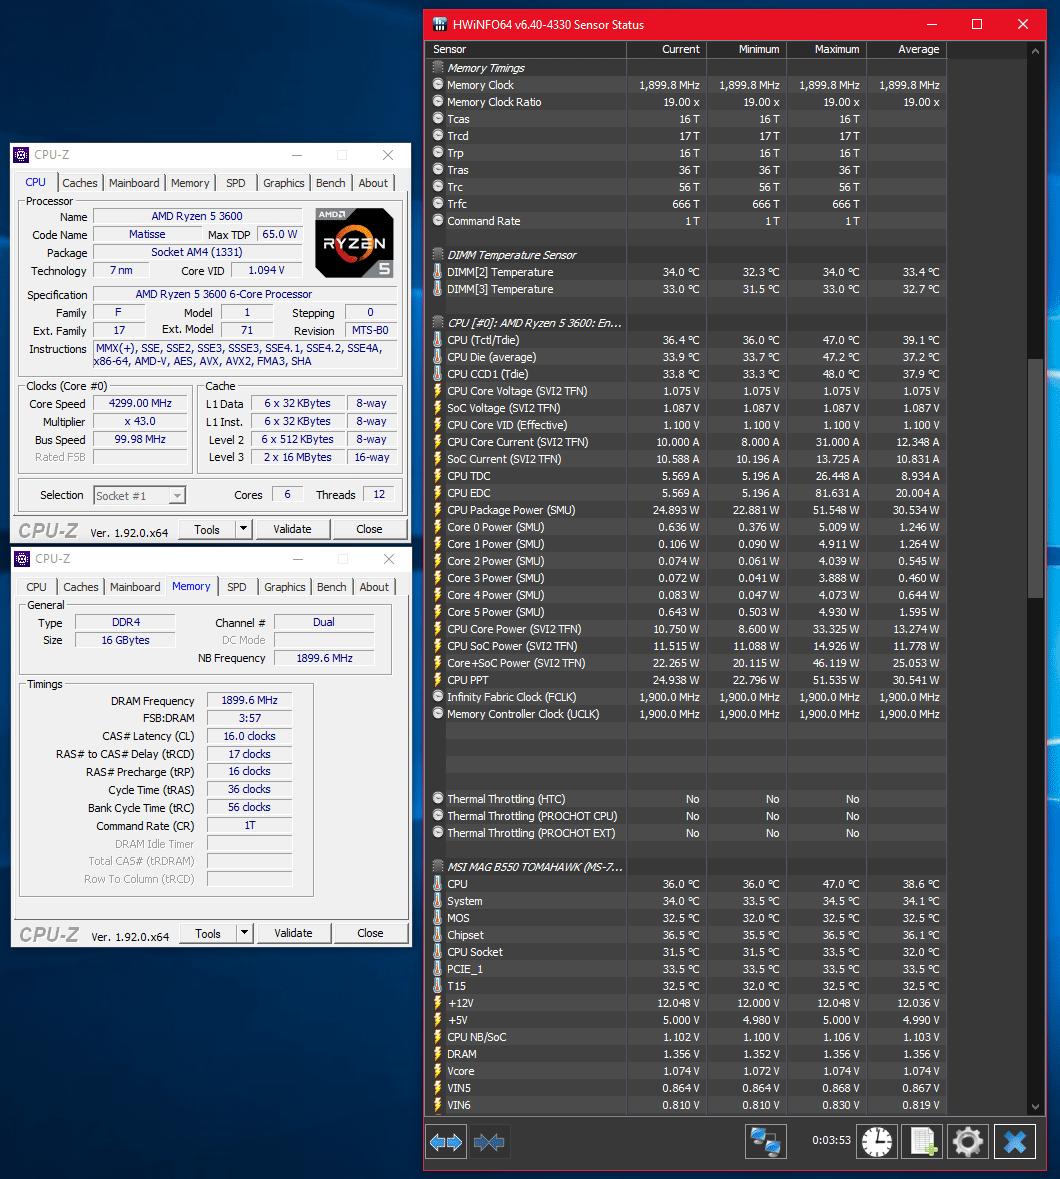Screen dimensions: 1060x1179
Task: Click the HWiNFO expand columns arrows icon
Action: (447, 1142)
